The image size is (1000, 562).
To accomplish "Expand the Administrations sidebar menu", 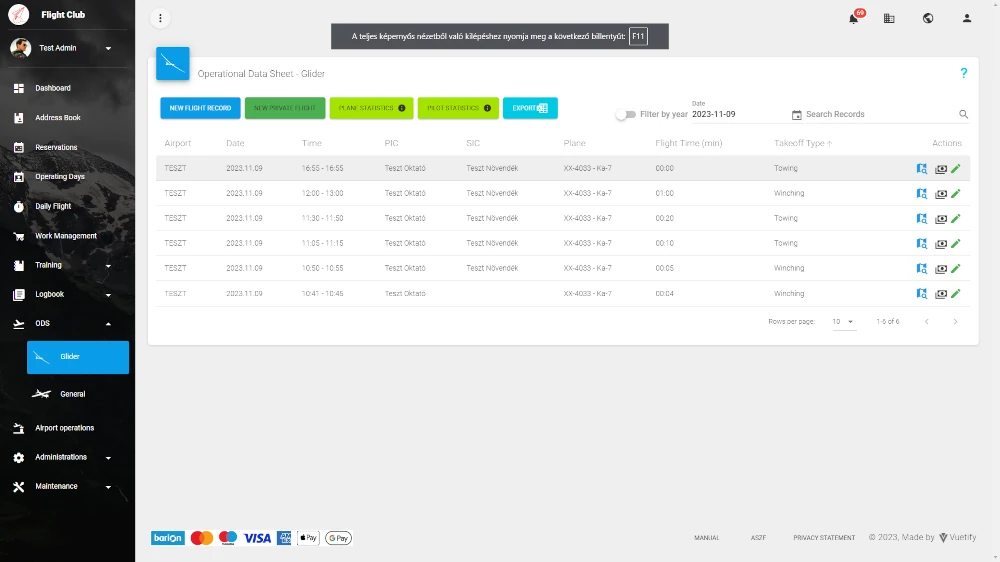I will 108,458.
